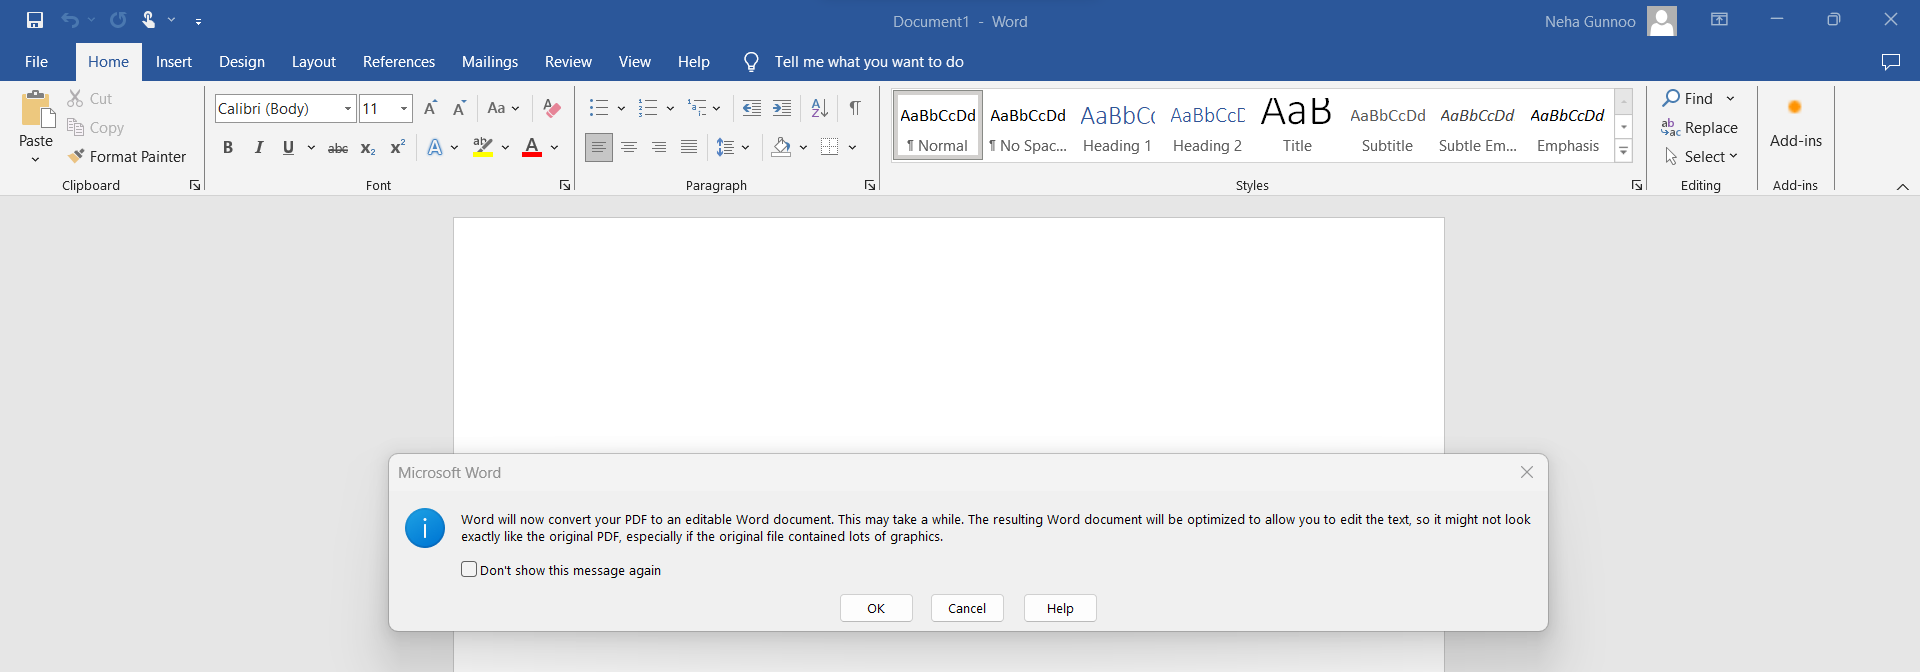Save the document using the floppy icon

[35, 20]
